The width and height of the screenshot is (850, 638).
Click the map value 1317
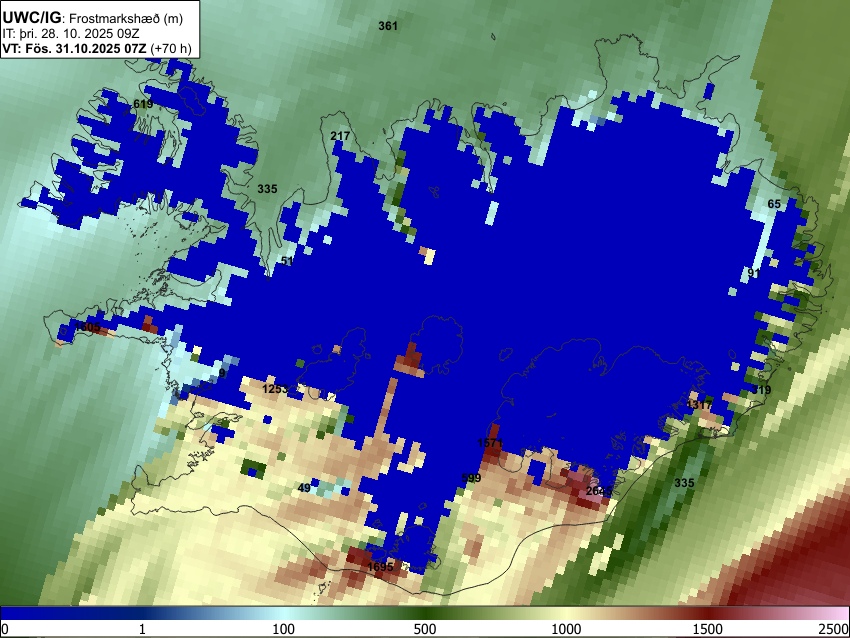pyautogui.click(x=699, y=405)
